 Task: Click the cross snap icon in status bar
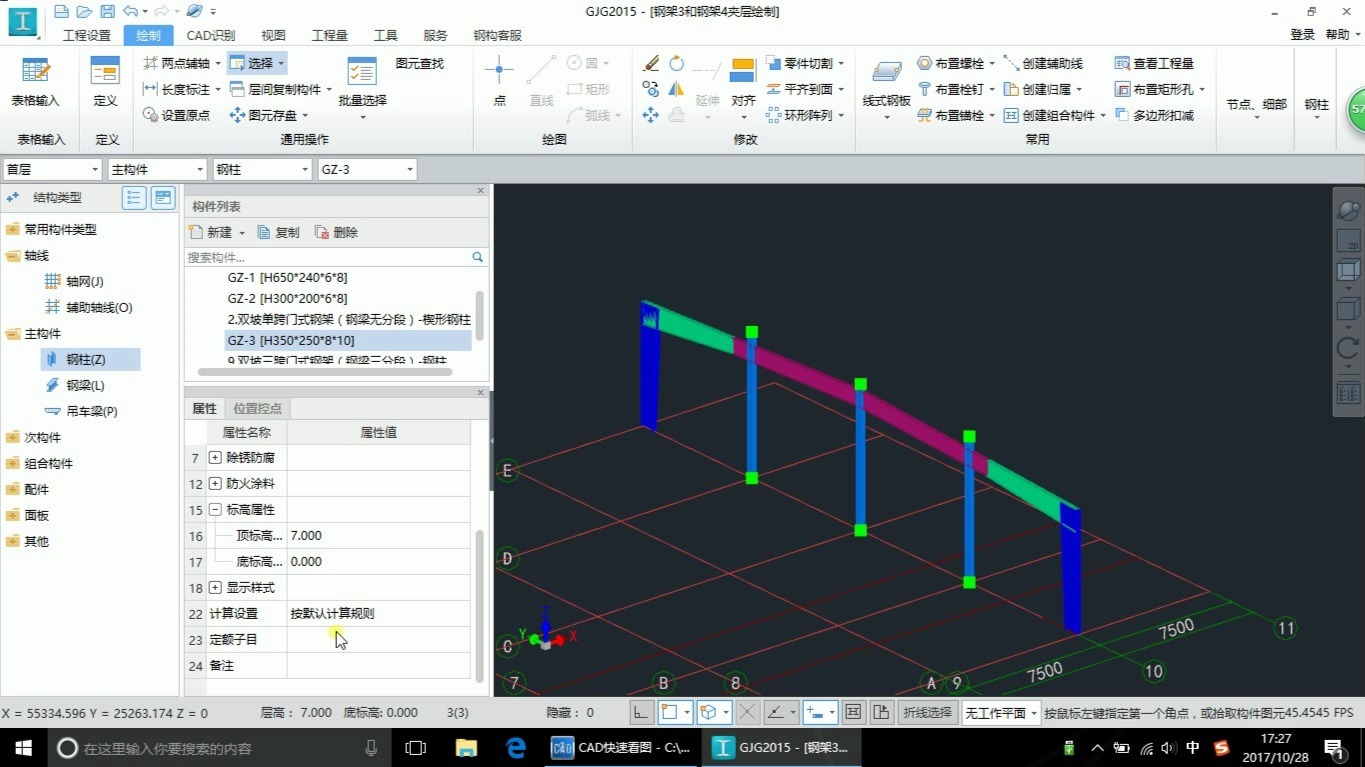click(747, 712)
